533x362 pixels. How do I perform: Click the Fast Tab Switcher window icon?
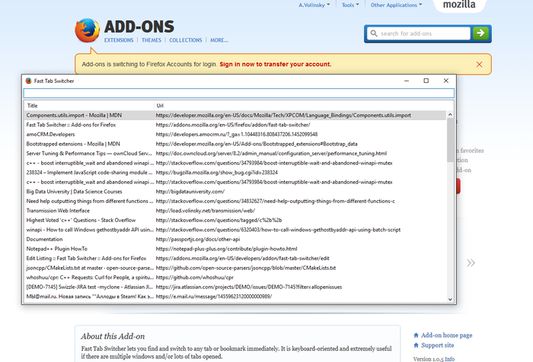29,81
